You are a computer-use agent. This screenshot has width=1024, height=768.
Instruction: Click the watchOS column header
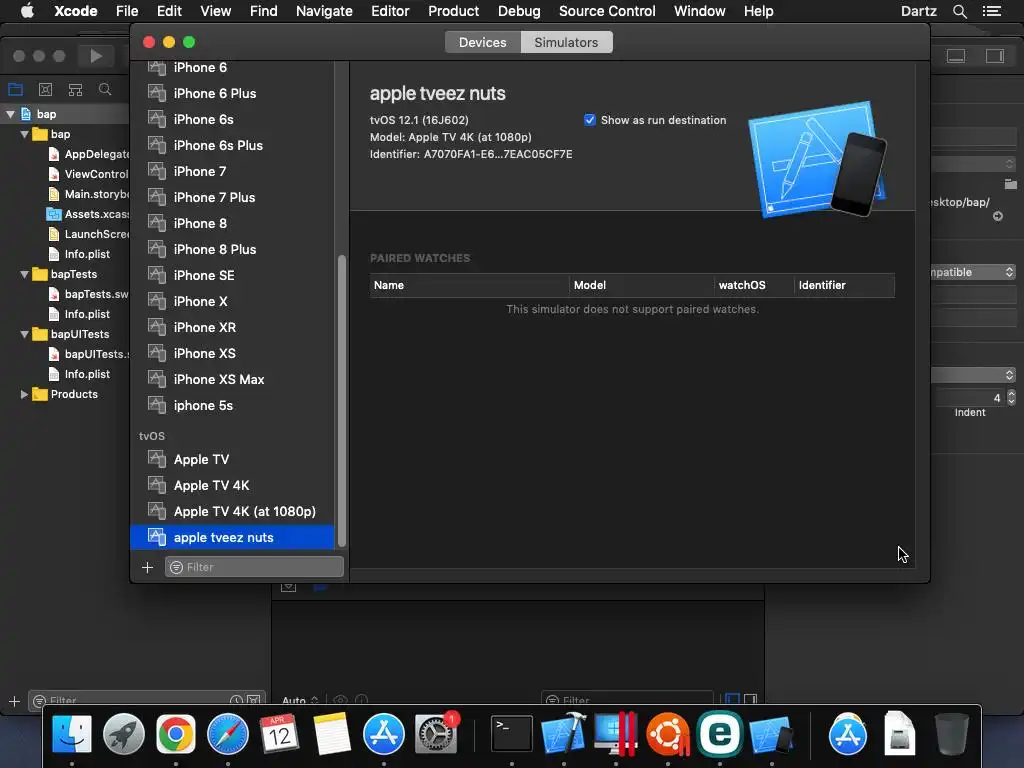click(x=754, y=285)
